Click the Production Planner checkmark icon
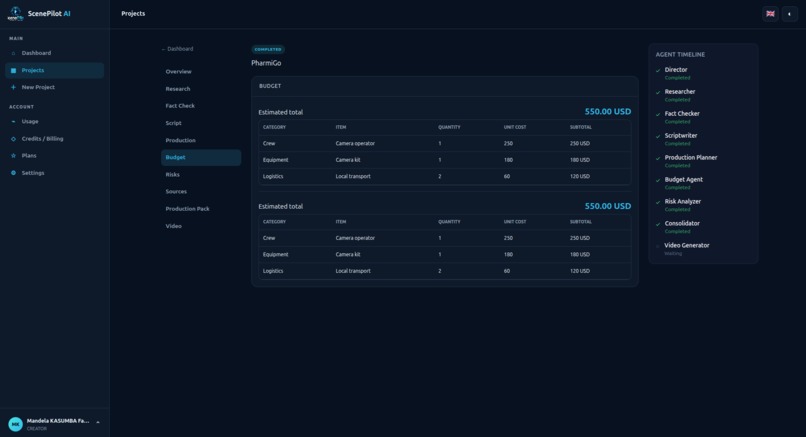Viewport: 806px width, 437px height. pyautogui.click(x=658, y=158)
